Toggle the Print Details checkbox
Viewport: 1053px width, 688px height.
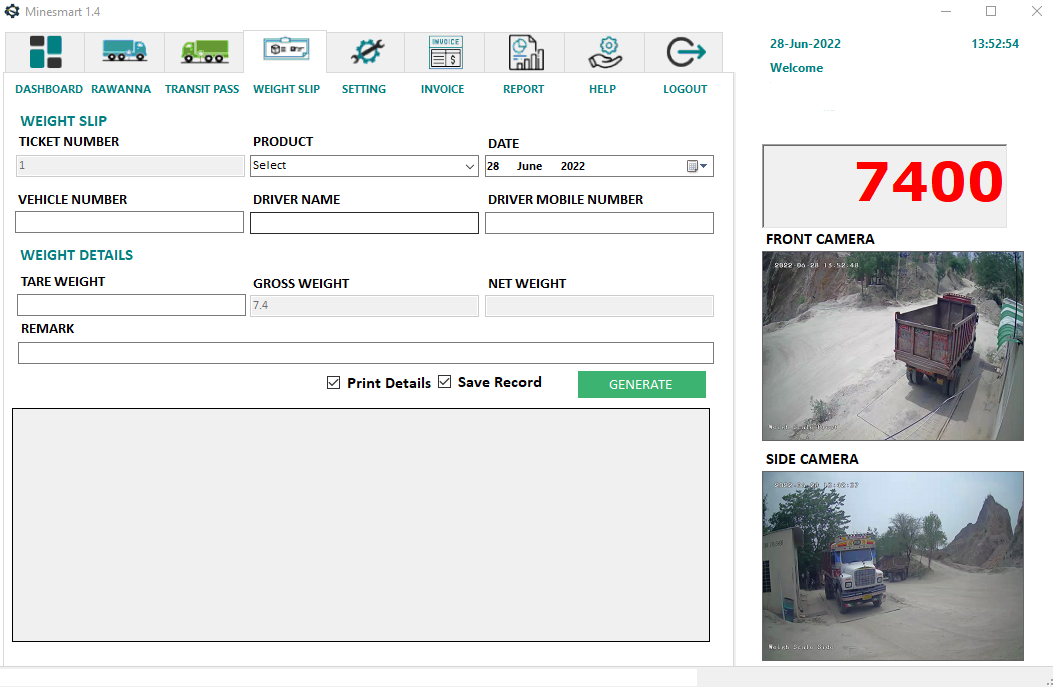pos(333,382)
